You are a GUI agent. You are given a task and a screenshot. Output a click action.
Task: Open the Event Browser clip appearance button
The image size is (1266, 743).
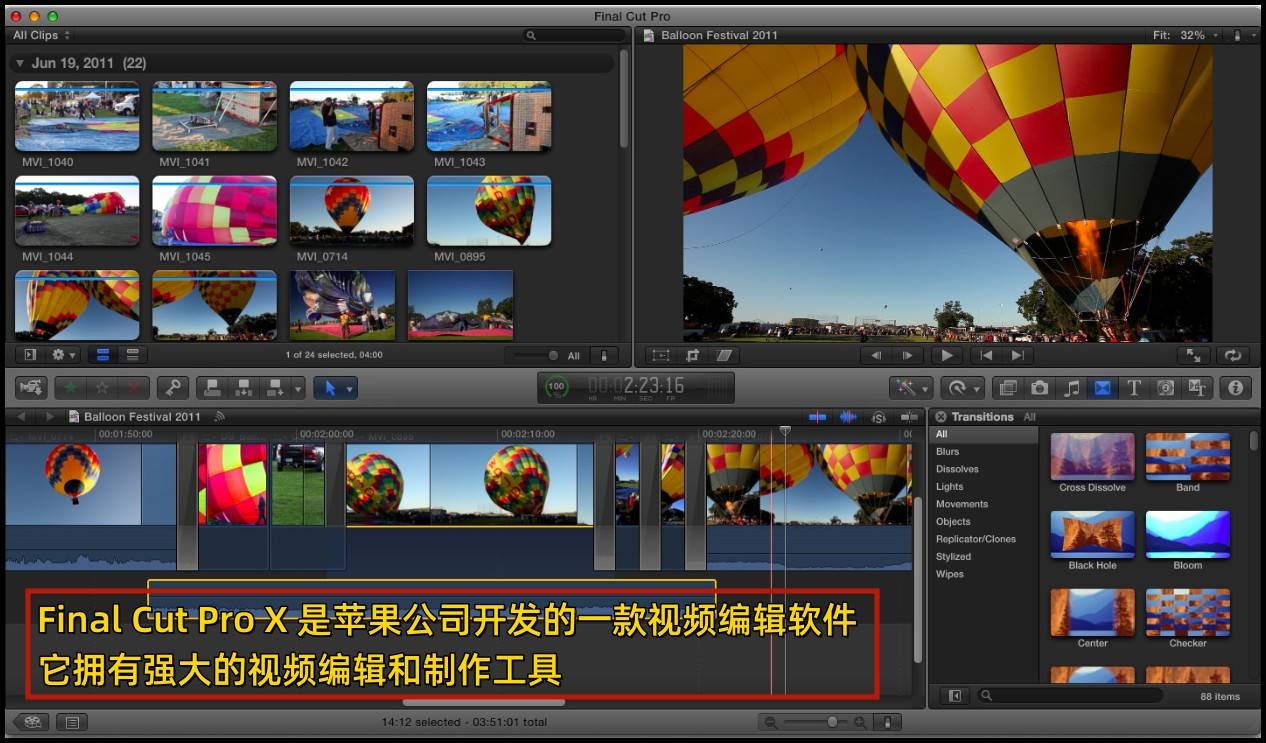point(604,355)
